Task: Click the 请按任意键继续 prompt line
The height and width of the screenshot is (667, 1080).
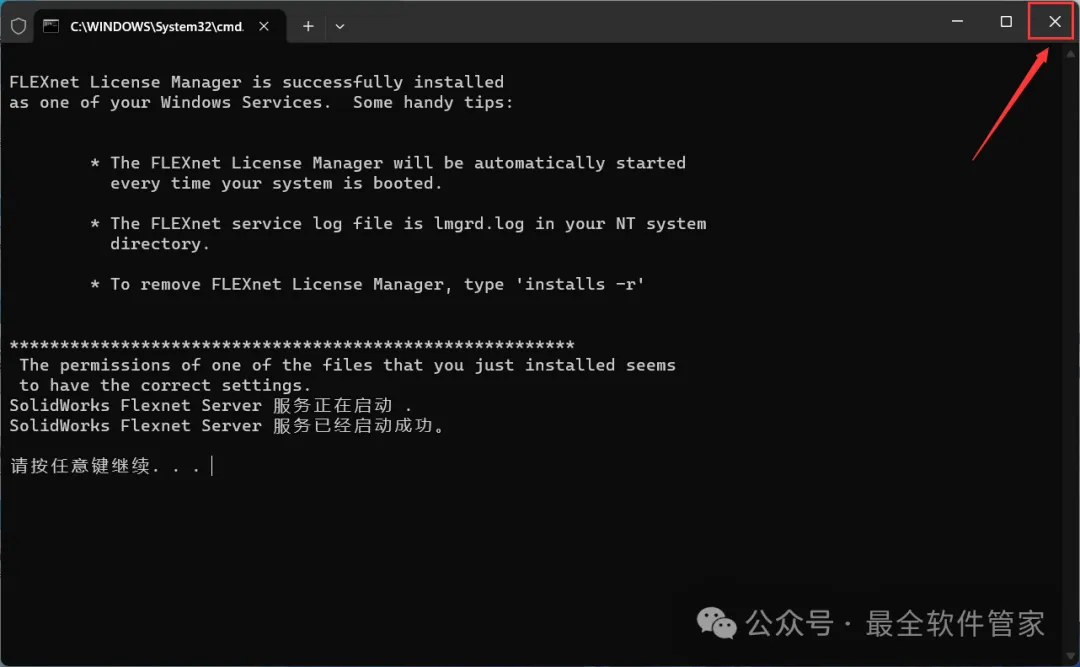Action: (105, 466)
